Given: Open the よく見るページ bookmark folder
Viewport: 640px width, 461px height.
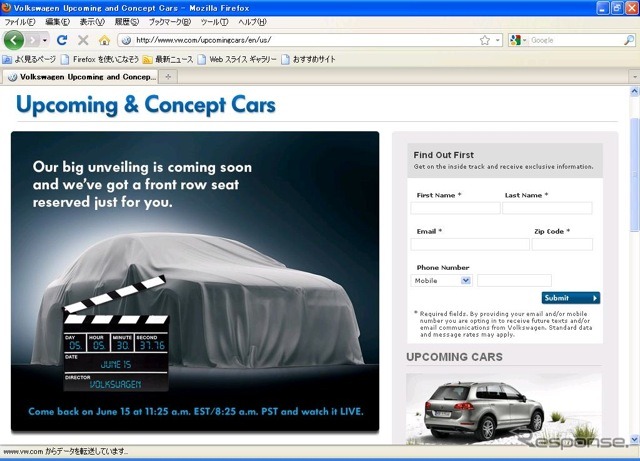Looking at the screenshot, I should click(29, 60).
